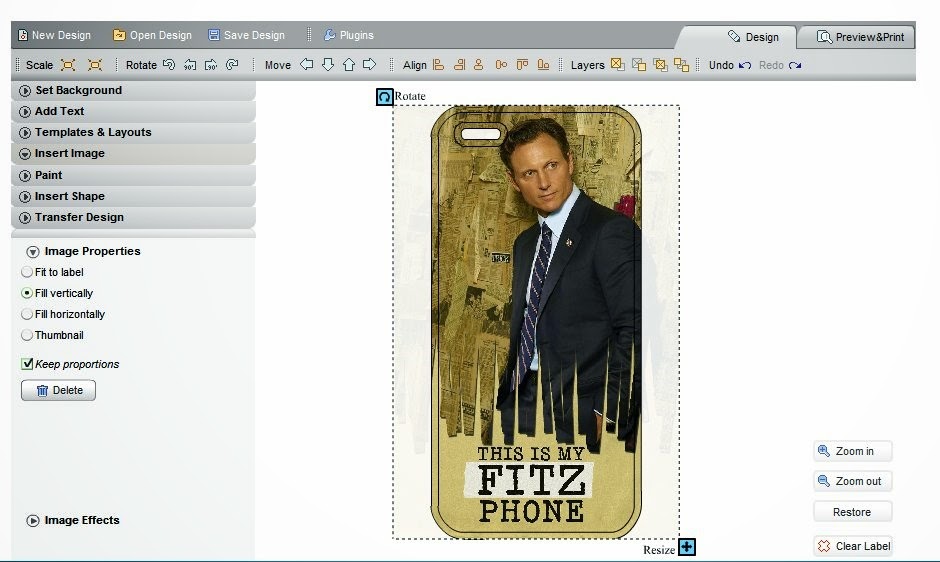Expand Image Effects panel
The width and height of the screenshot is (940, 562).
click(33, 521)
